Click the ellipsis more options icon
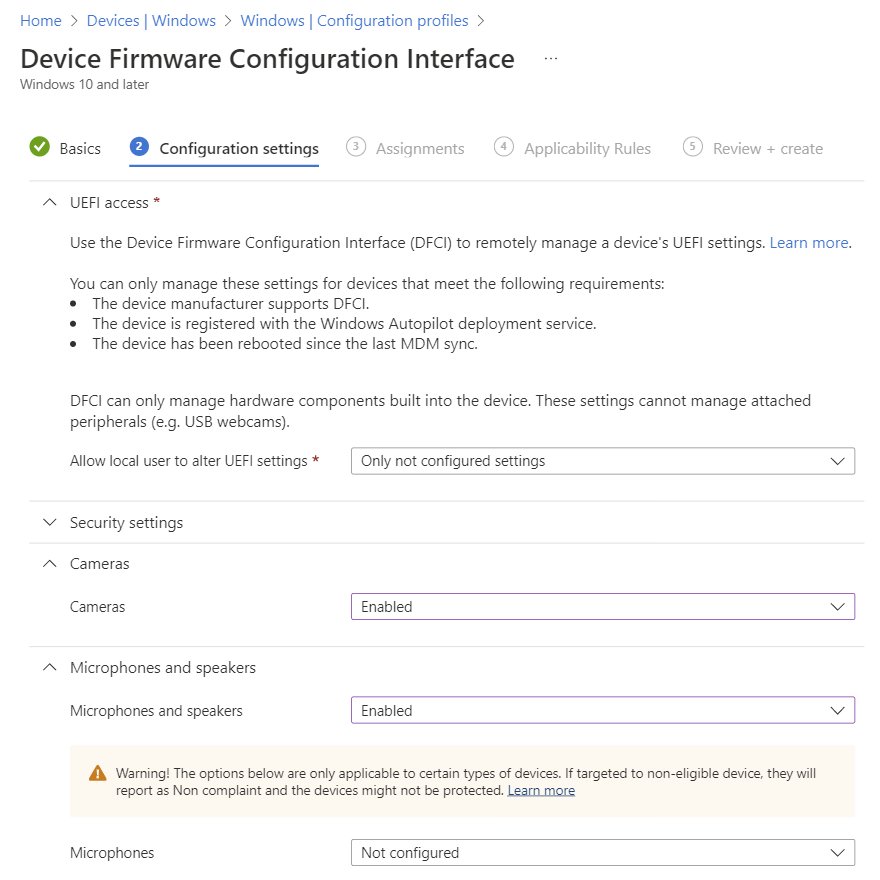The height and width of the screenshot is (880, 880). [551, 59]
